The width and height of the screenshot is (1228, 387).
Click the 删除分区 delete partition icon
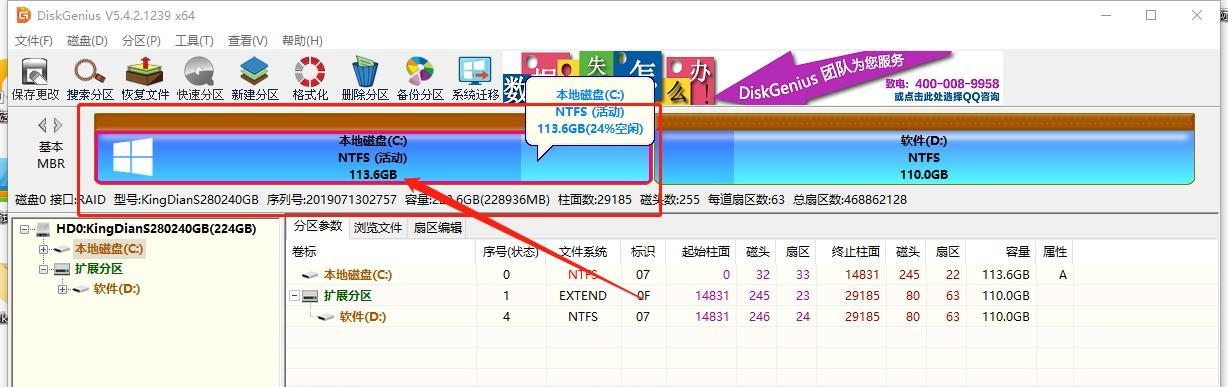365,78
